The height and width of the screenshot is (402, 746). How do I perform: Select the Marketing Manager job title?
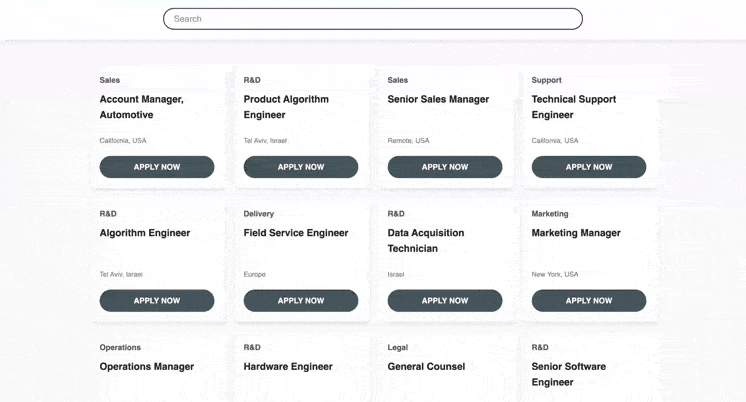pyautogui.click(x=576, y=233)
